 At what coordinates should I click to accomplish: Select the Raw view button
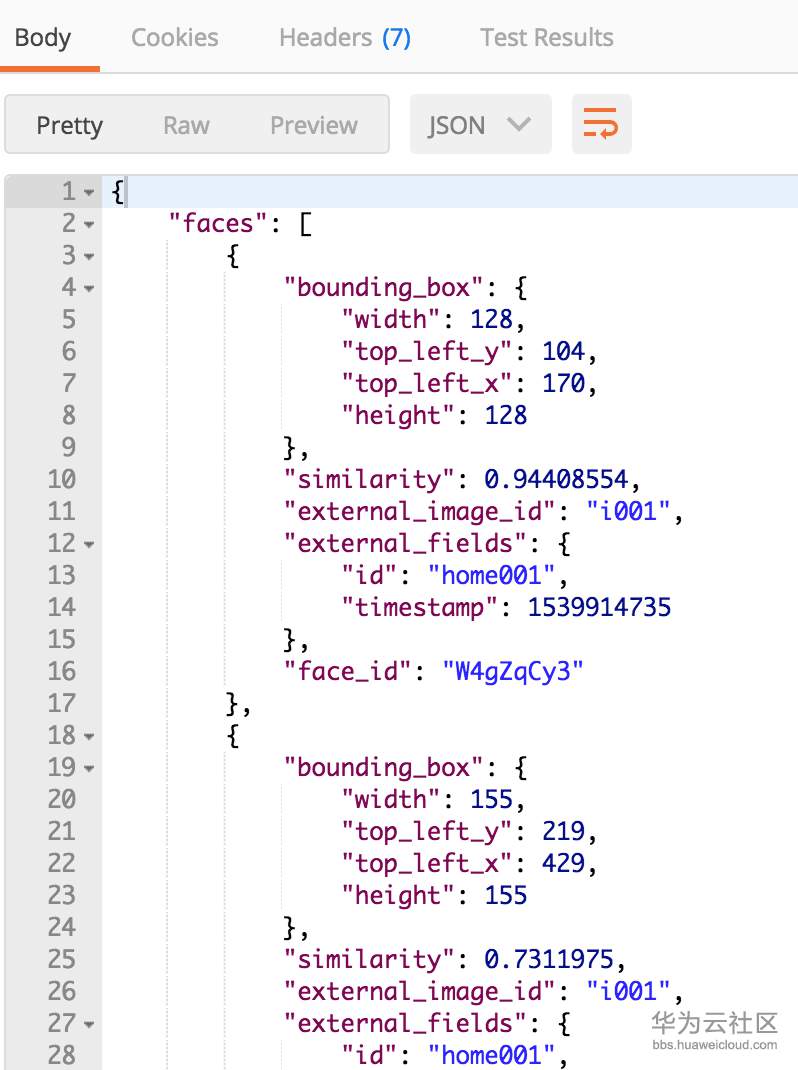coord(186,125)
